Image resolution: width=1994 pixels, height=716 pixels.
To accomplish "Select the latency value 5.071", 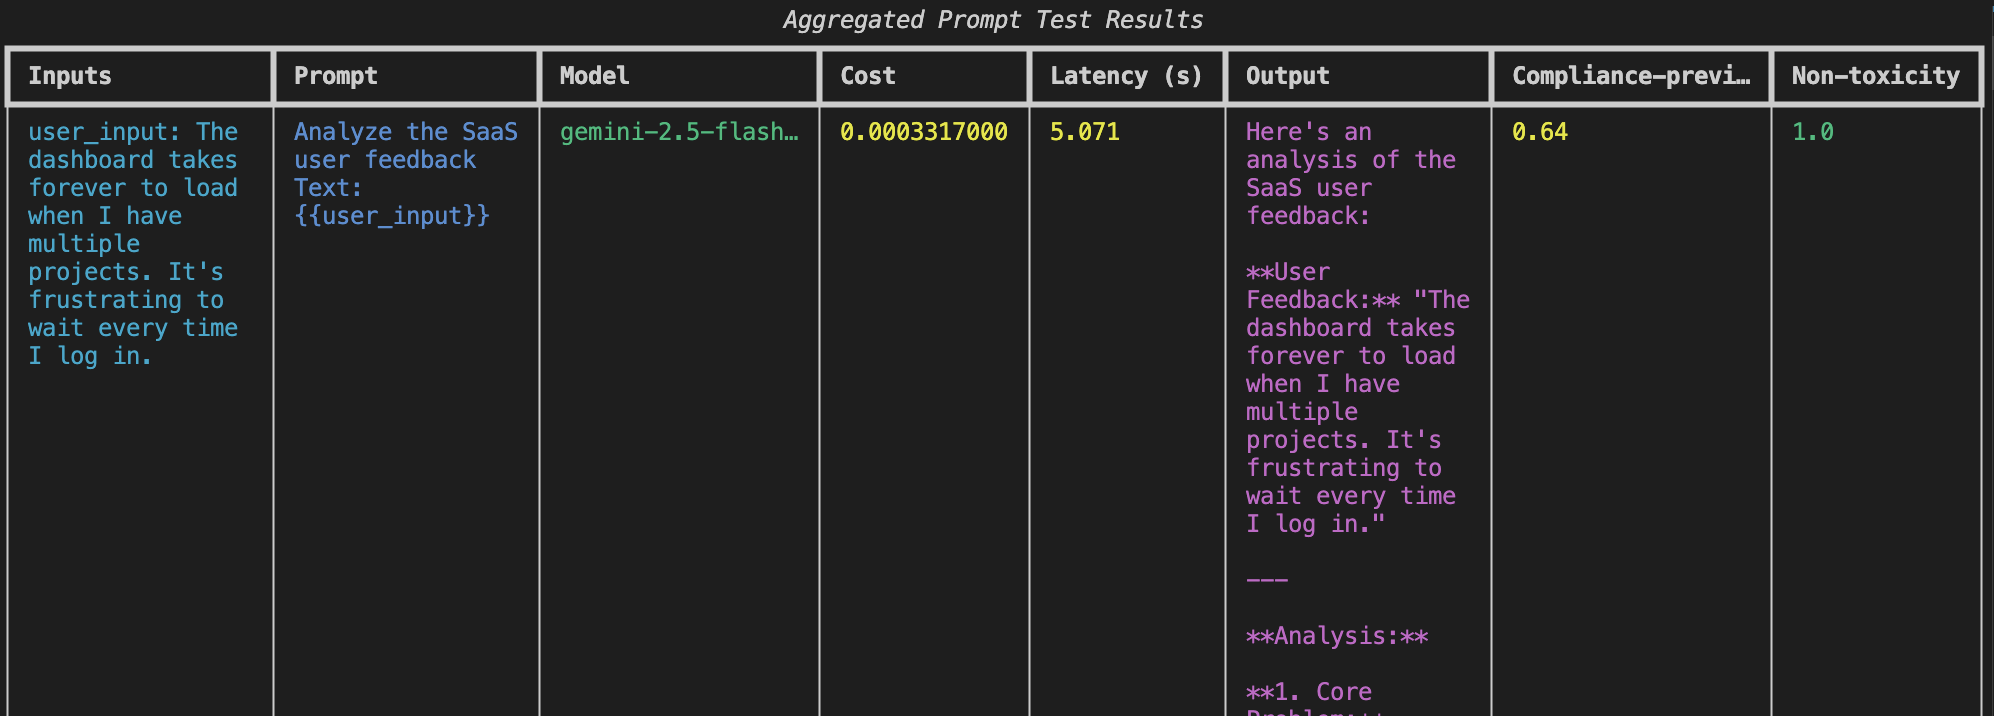I will pos(1084,132).
